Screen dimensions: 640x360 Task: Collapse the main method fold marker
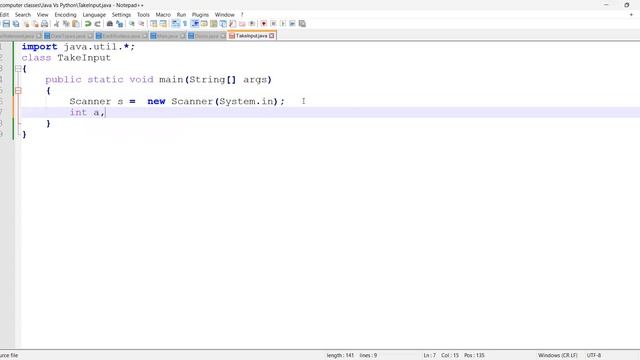coord(18,91)
